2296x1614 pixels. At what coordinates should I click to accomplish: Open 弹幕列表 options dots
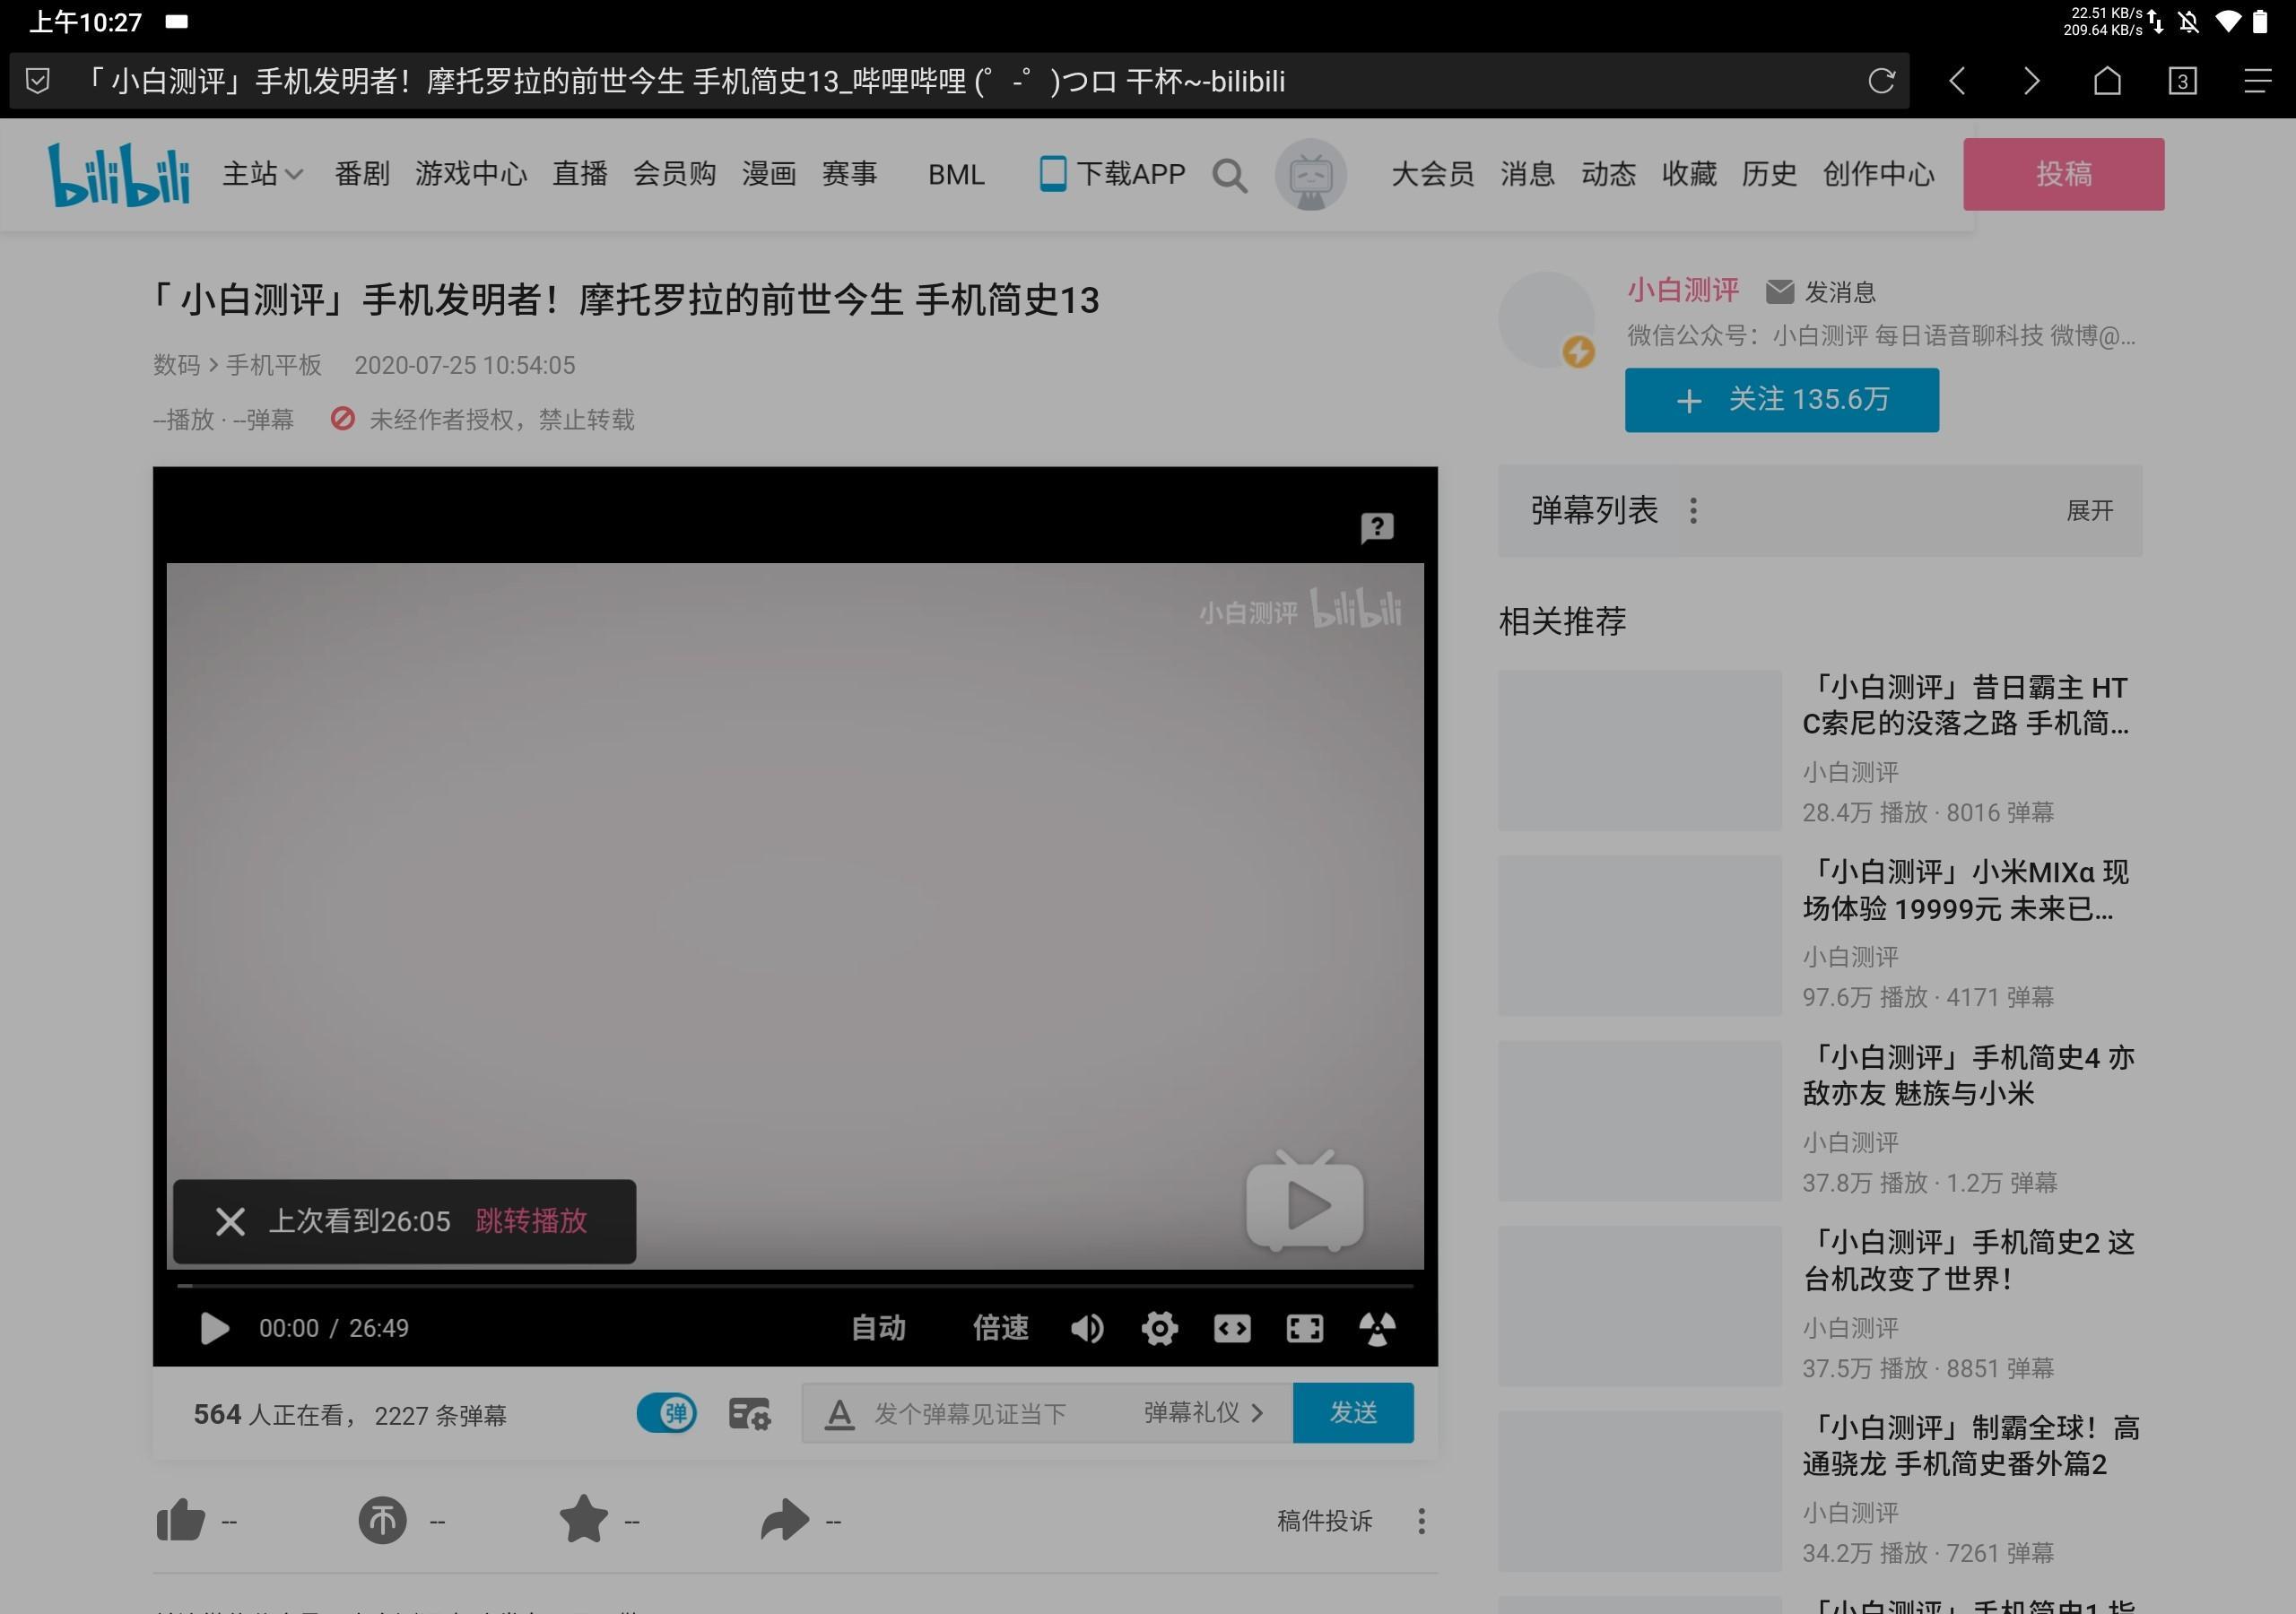[x=1693, y=511]
